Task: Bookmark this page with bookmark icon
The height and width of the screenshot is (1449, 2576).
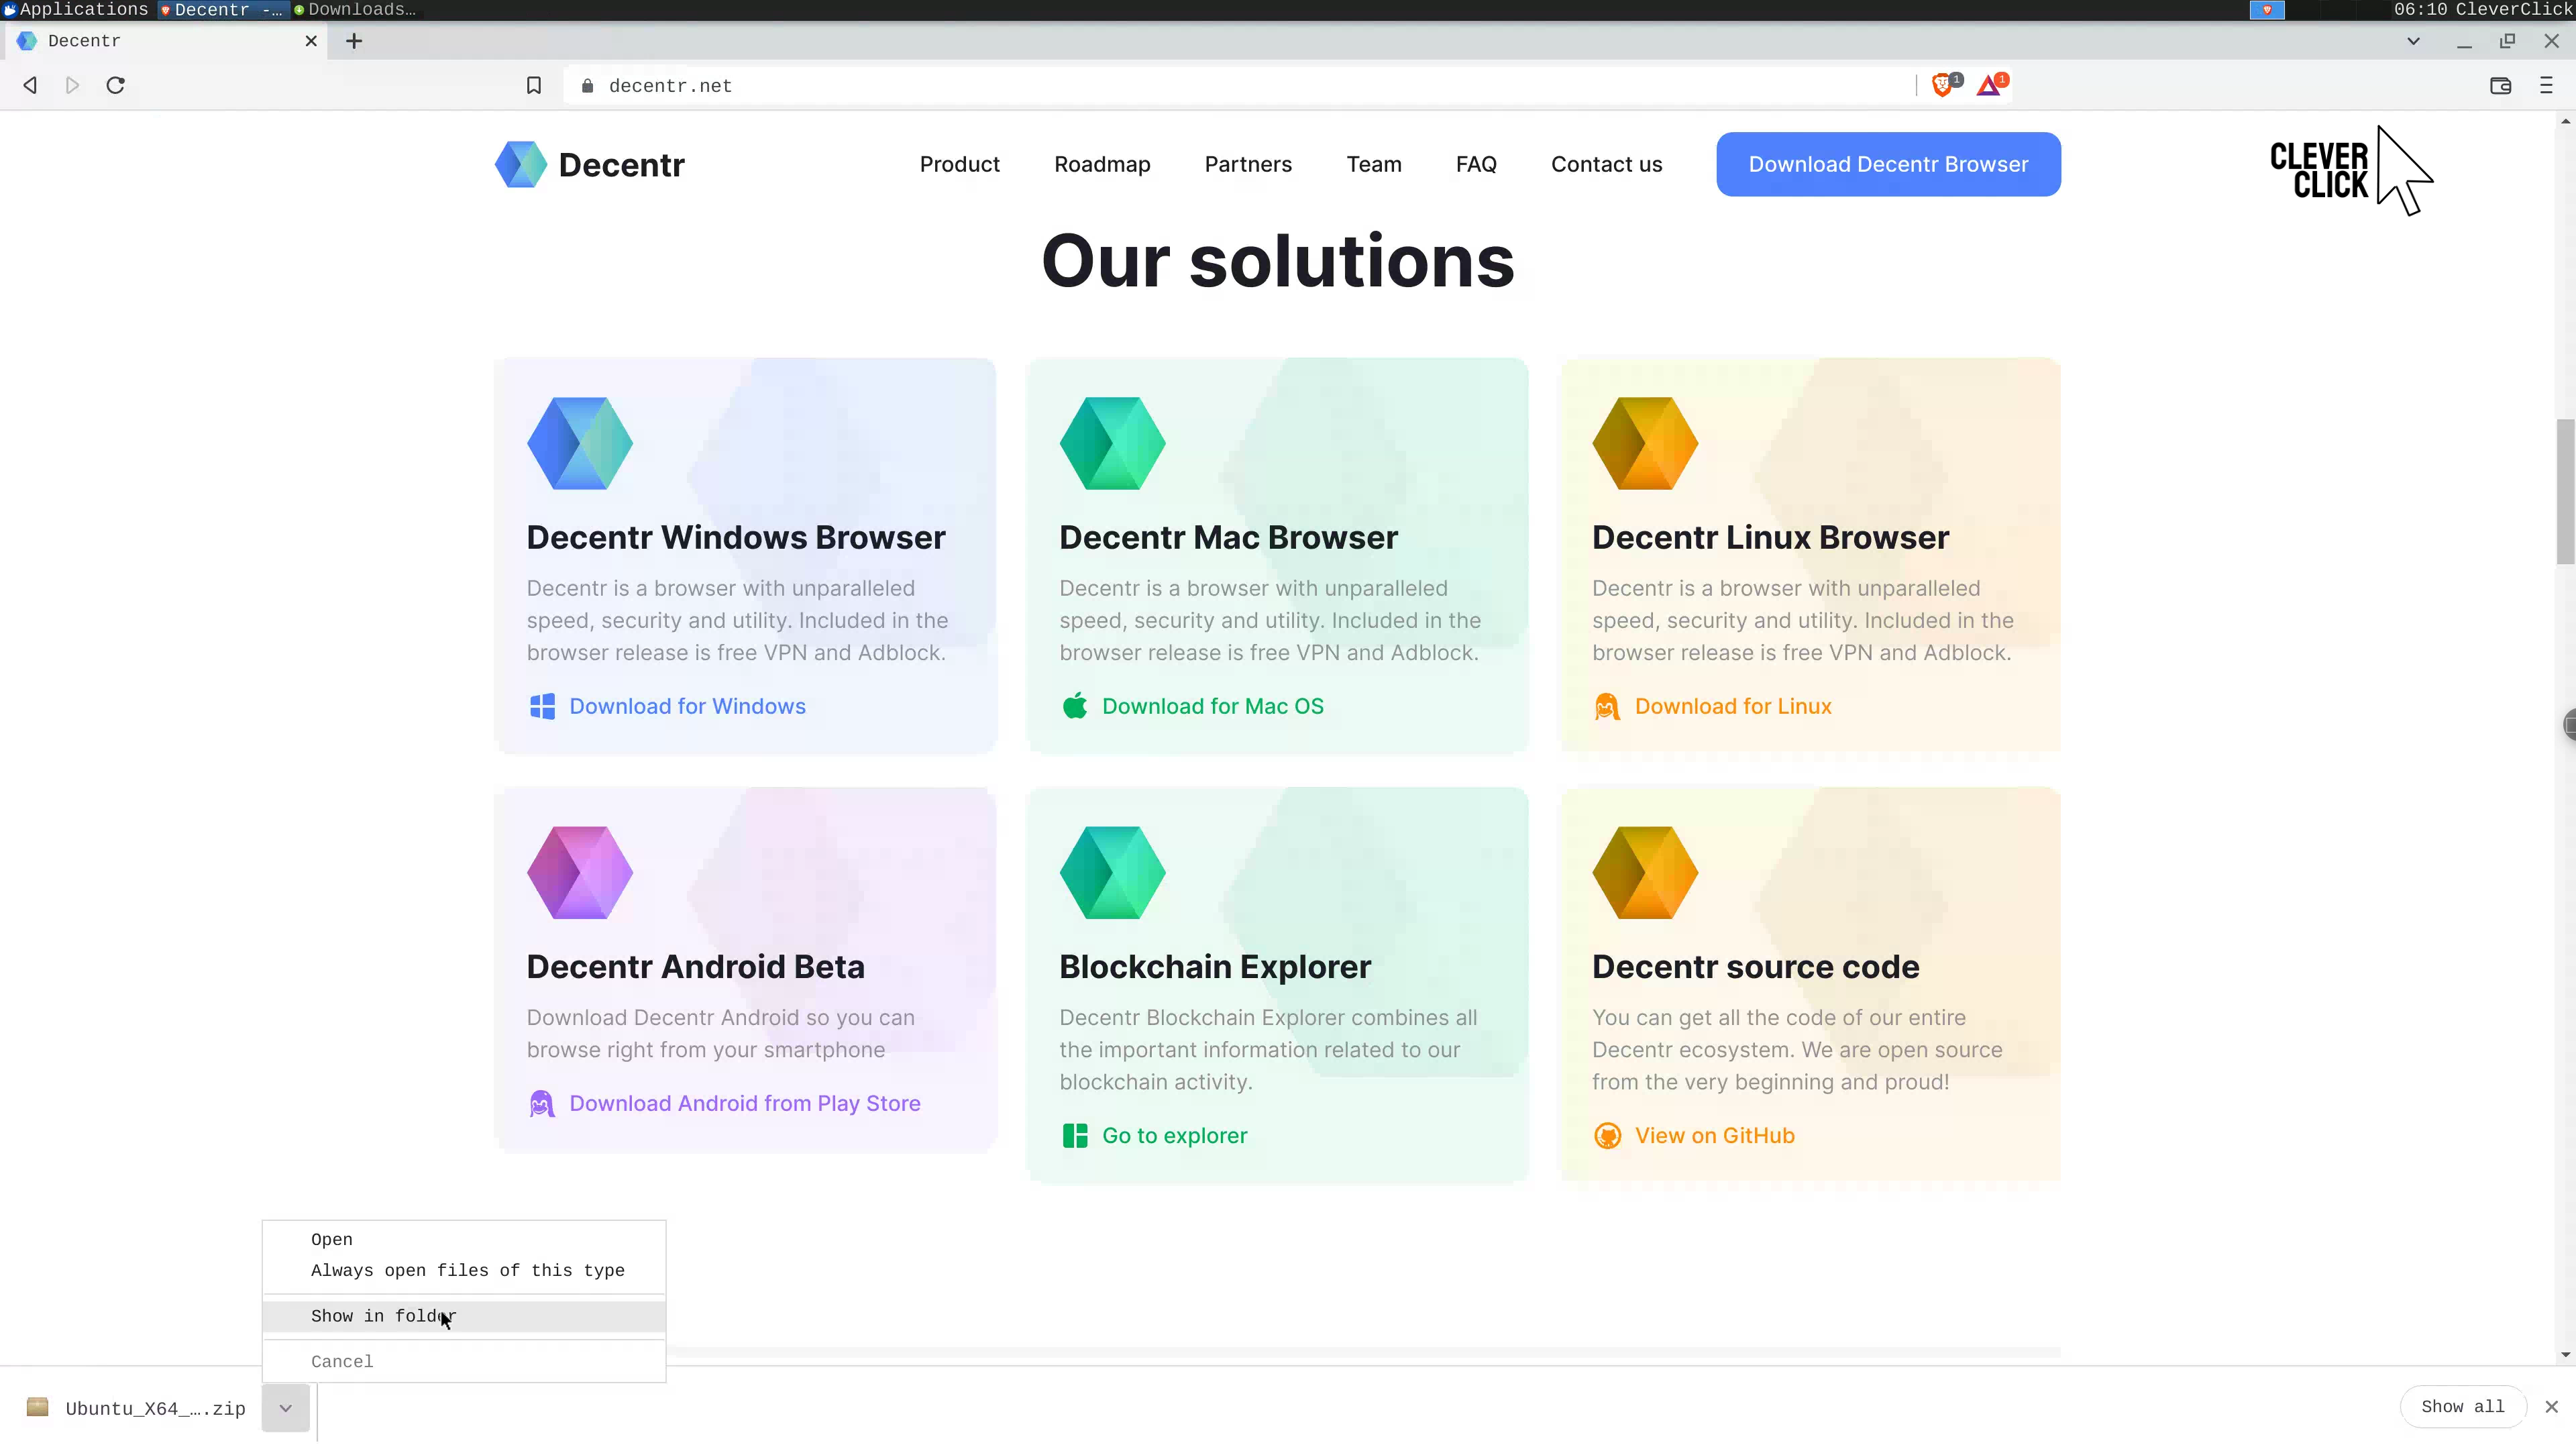Action: [534, 85]
